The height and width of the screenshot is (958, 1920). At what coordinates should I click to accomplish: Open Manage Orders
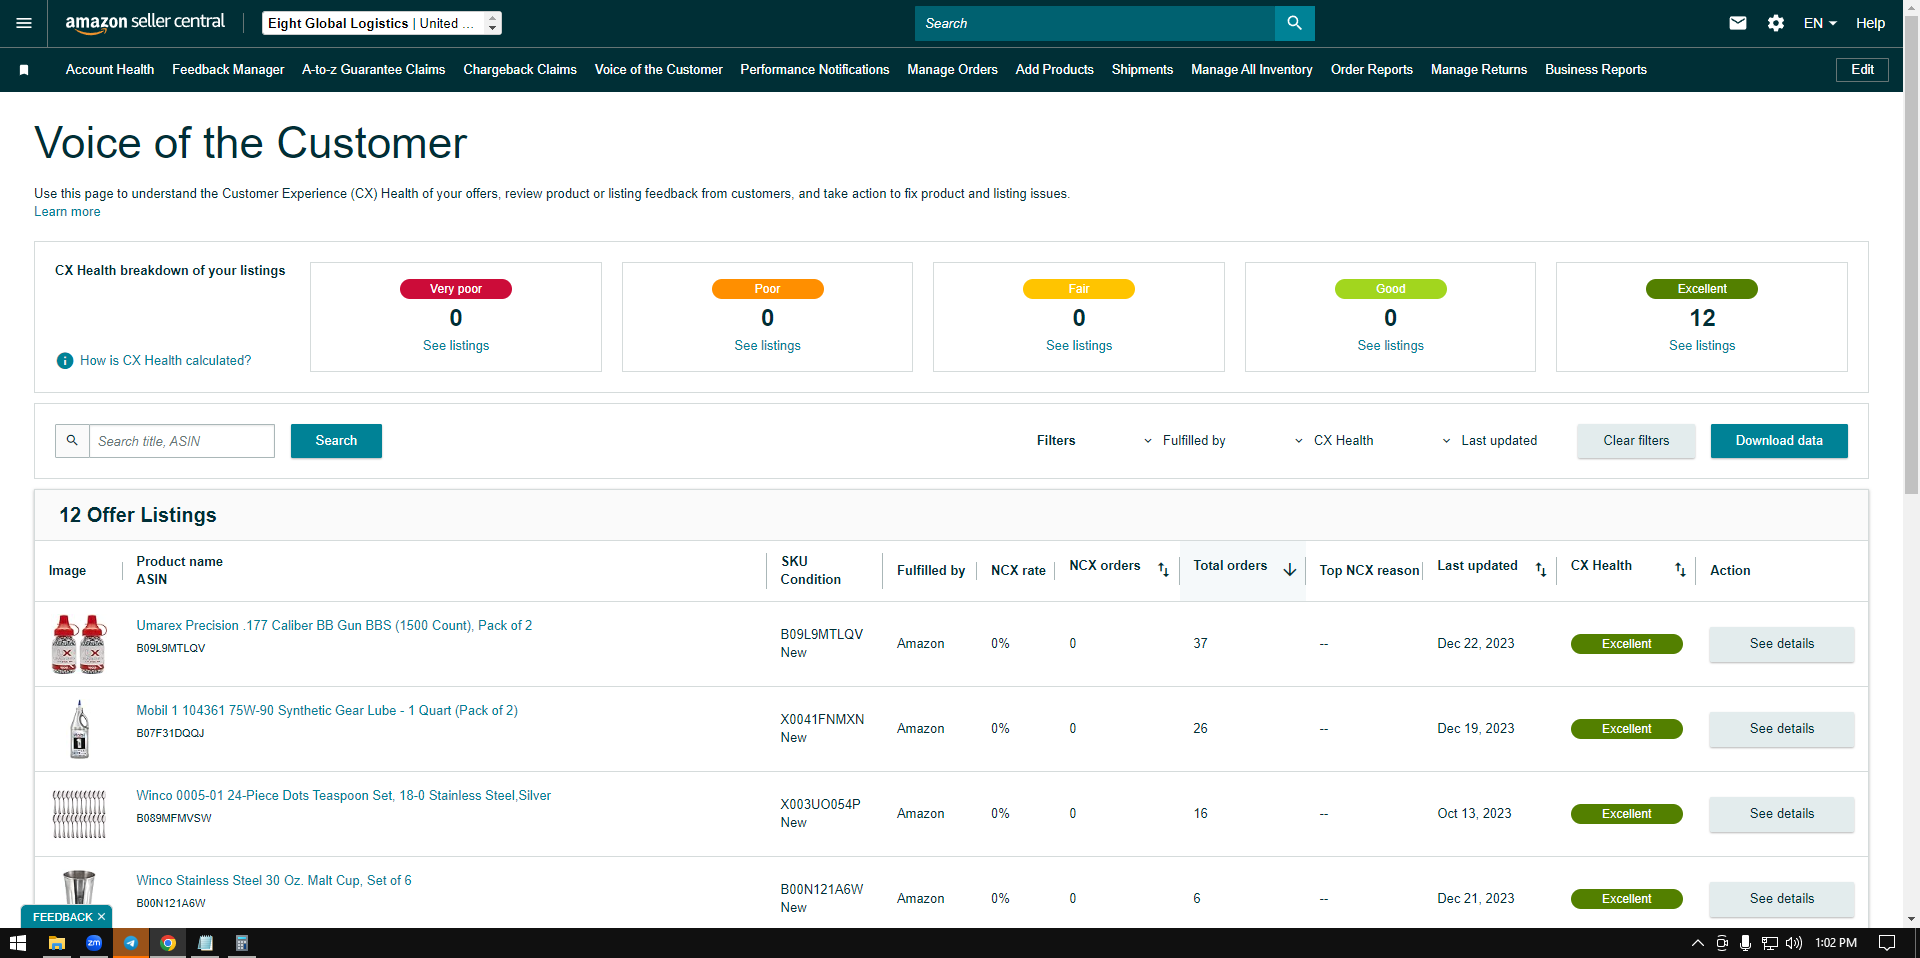[952, 70]
